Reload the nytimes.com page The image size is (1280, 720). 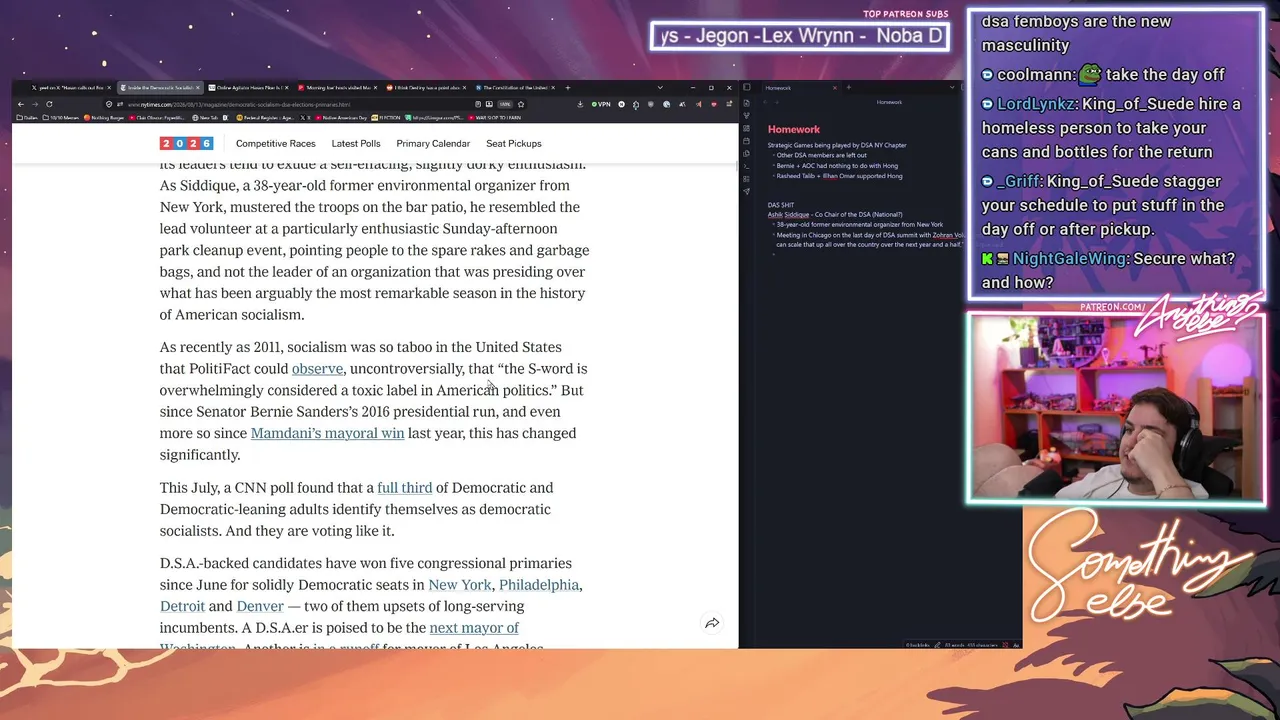pos(49,104)
